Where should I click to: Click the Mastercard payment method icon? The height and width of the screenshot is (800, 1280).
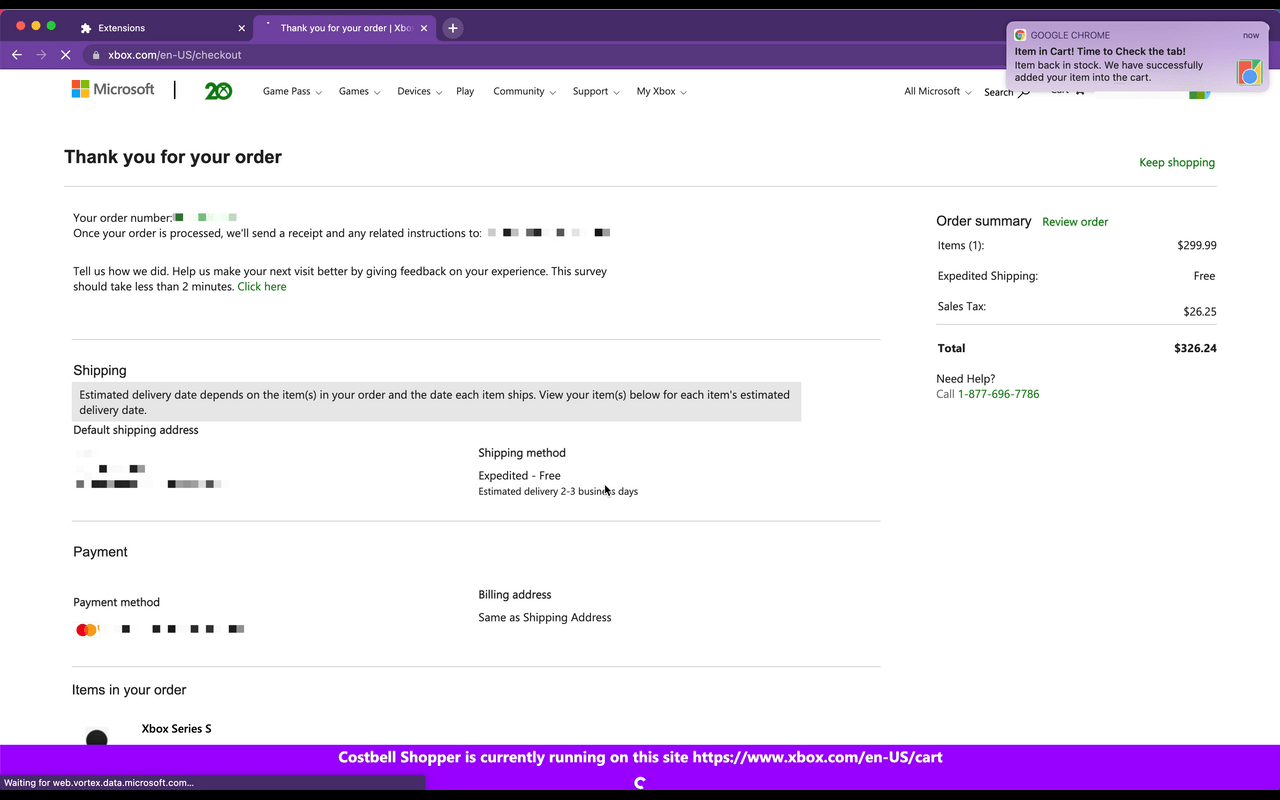point(87,630)
